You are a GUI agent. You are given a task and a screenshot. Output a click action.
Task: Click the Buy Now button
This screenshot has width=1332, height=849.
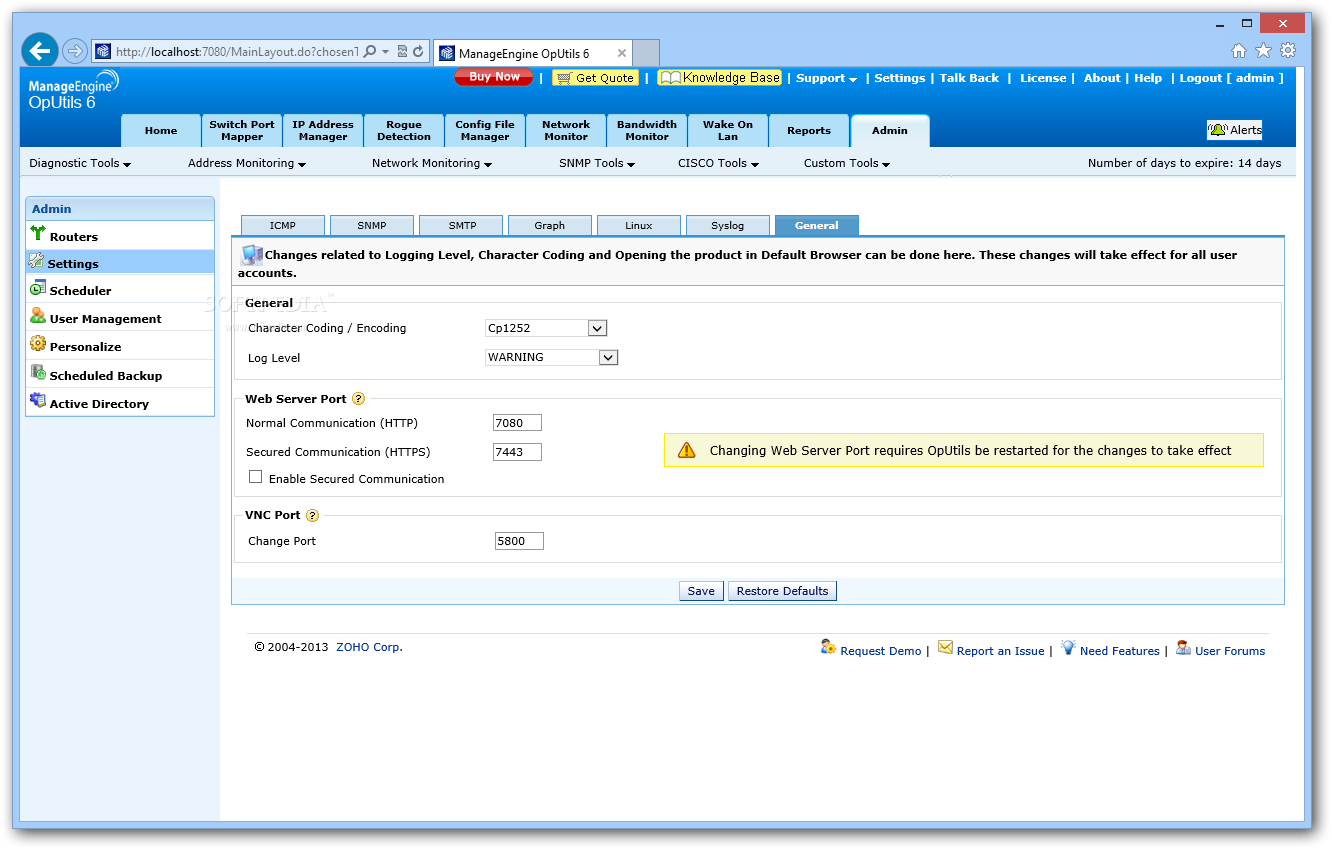[494, 77]
